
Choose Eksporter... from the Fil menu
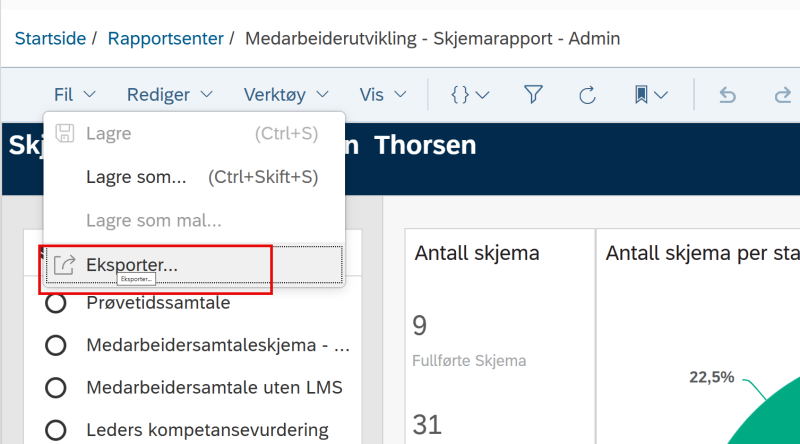194,265
